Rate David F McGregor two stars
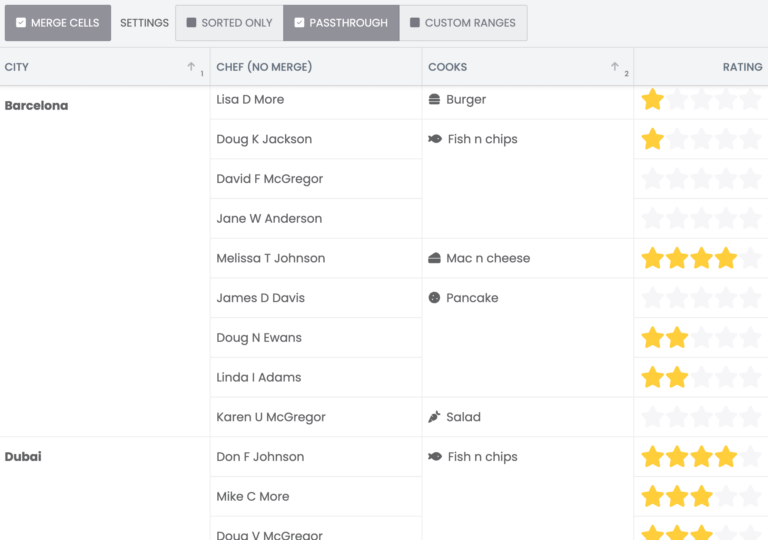768x540 pixels. click(677, 179)
